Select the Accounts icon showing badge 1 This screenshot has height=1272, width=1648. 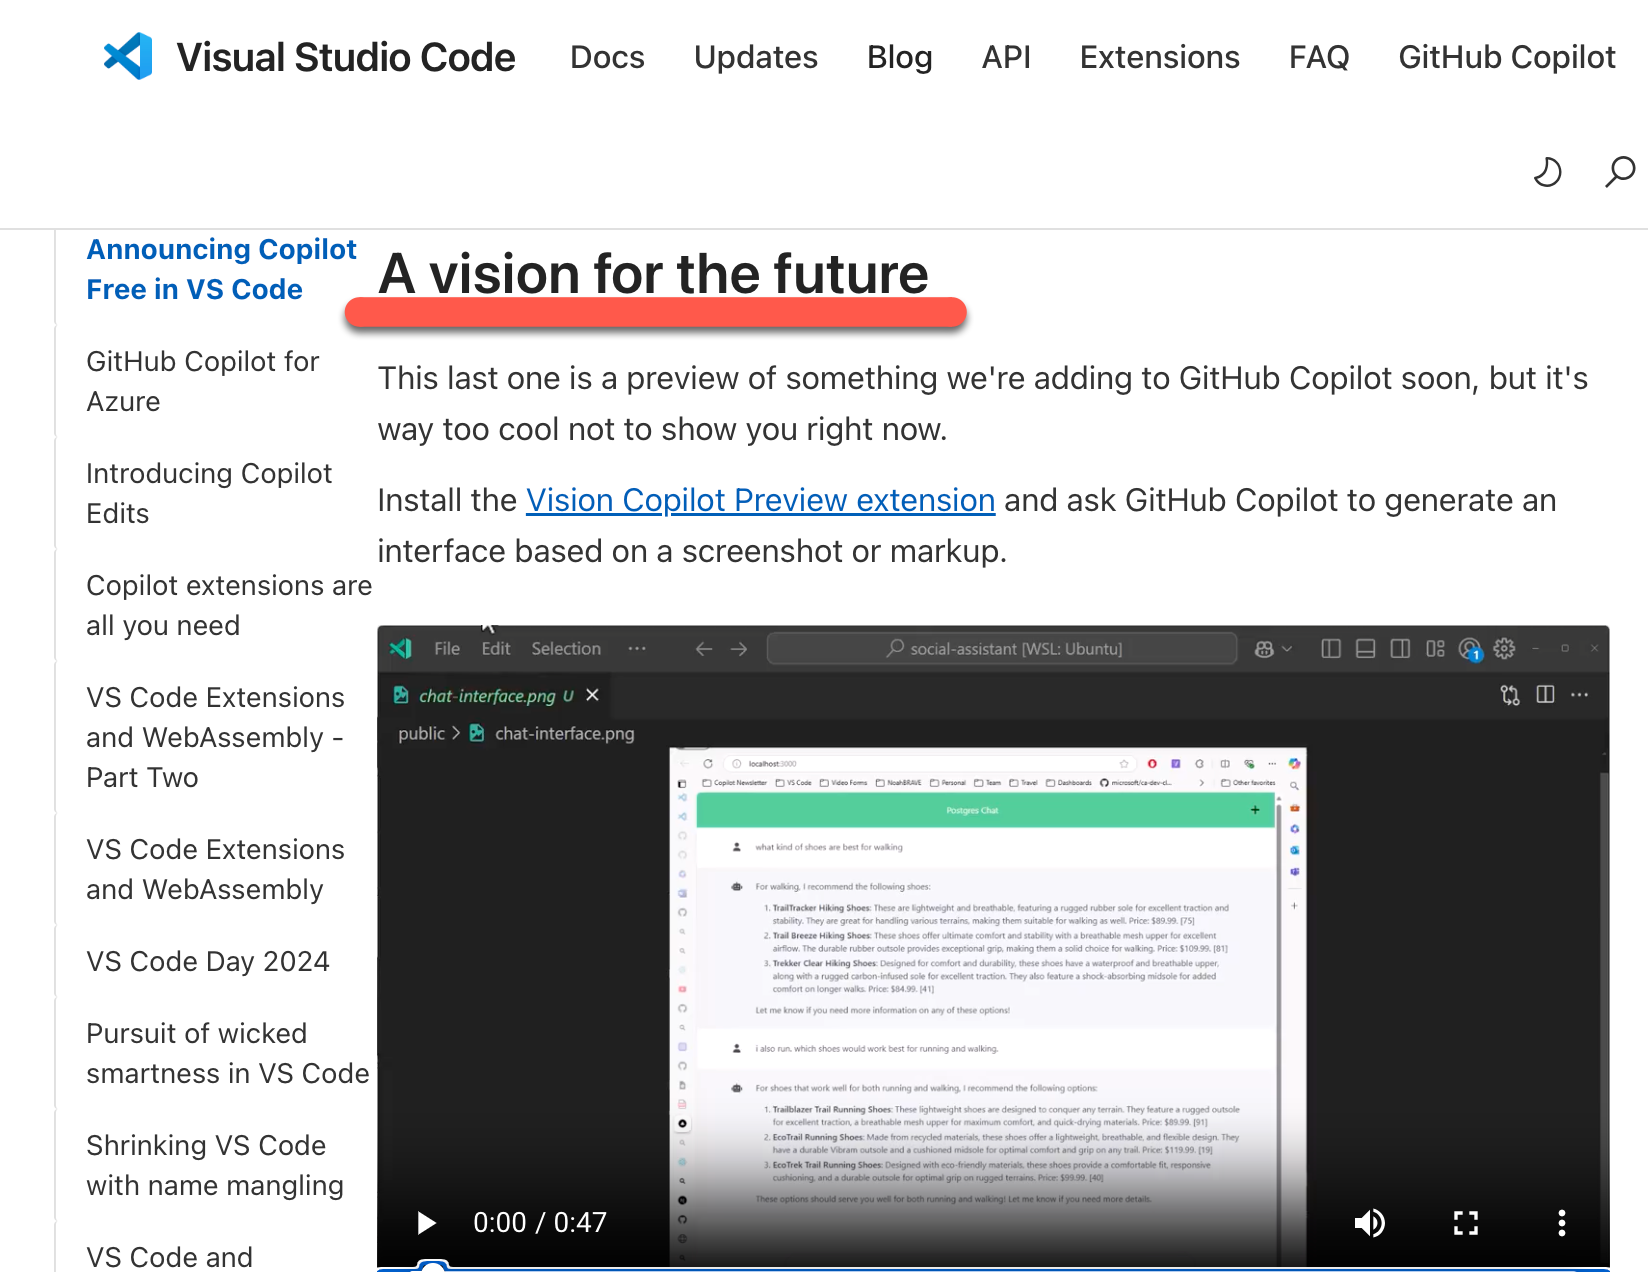coord(1468,650)
